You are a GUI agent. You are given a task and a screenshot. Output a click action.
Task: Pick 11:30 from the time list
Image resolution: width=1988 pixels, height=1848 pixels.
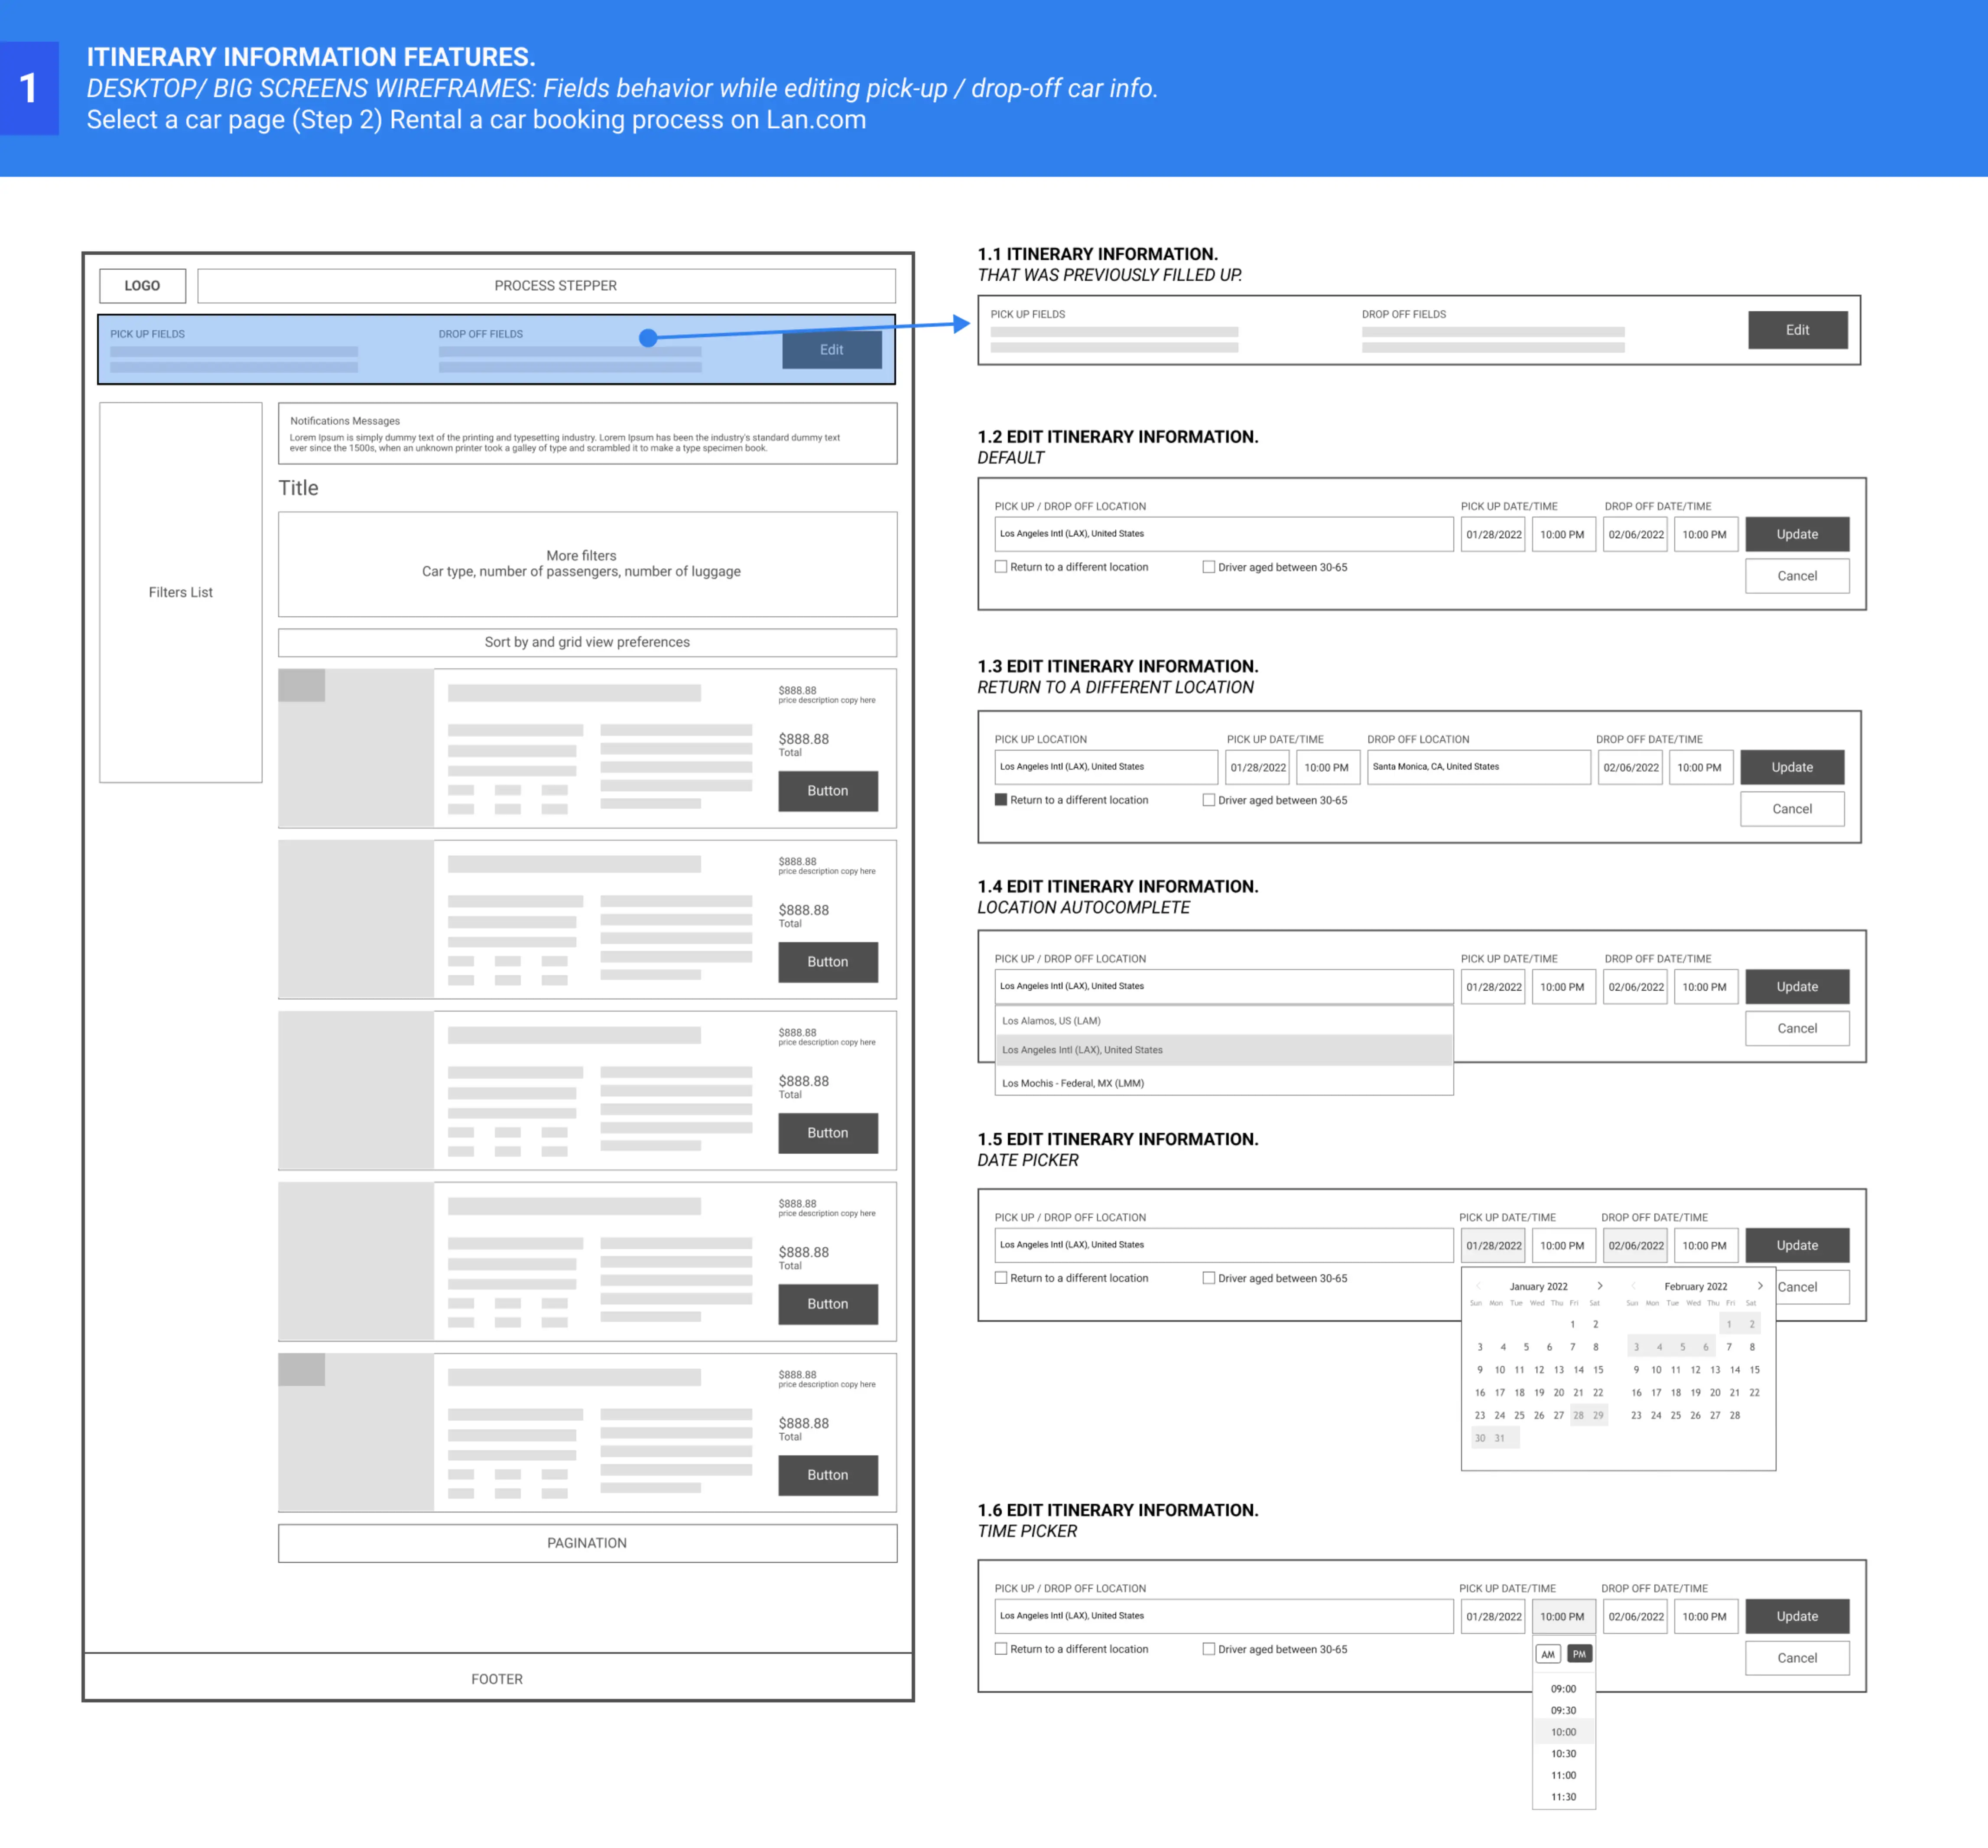[1563, 1797]
